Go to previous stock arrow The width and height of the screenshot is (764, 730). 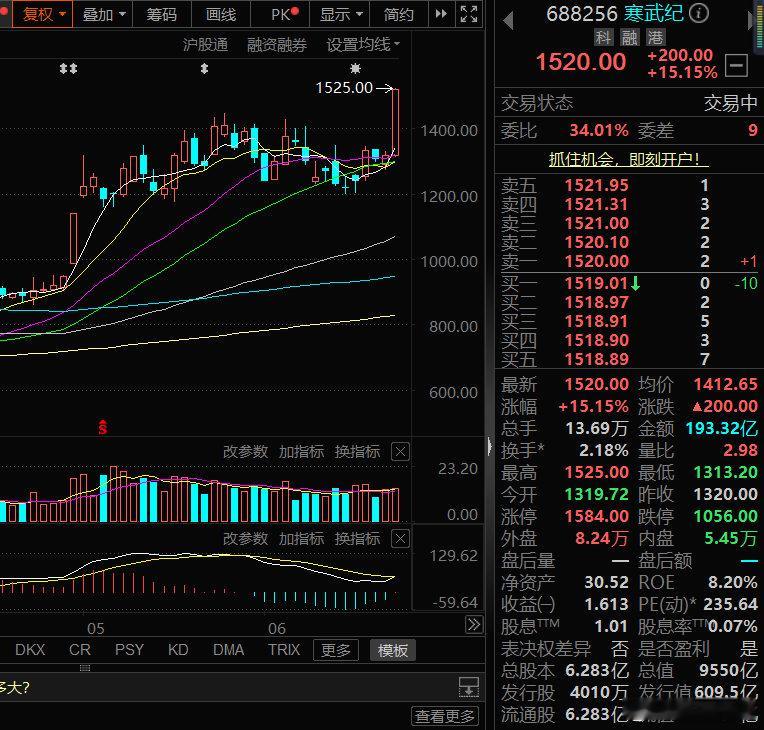[x=508, y=19]
